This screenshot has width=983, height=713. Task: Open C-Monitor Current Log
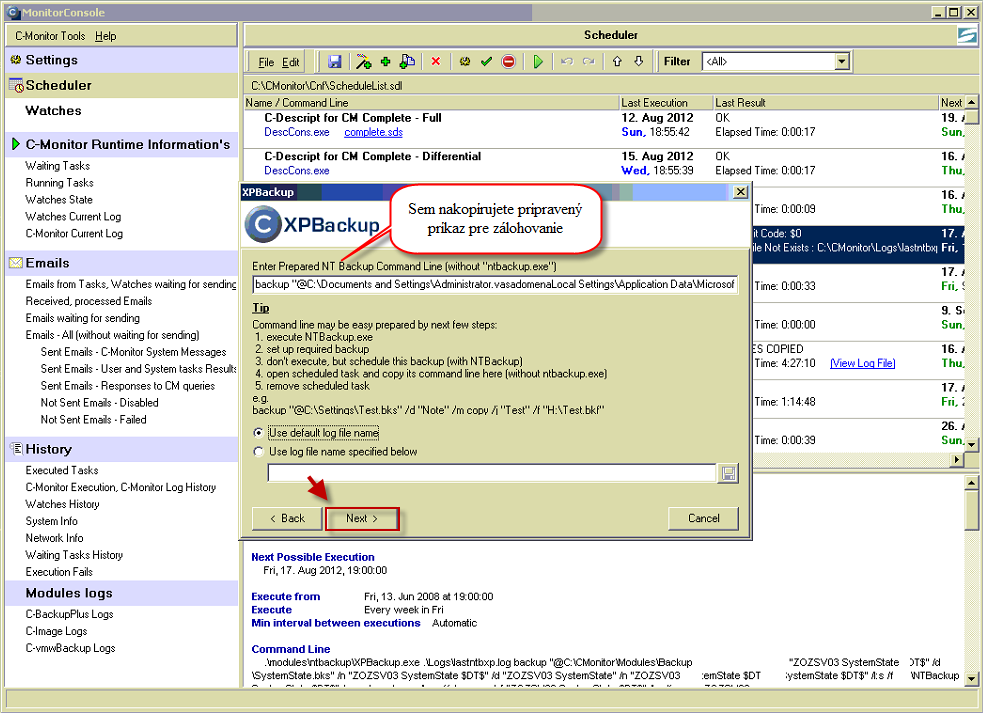point(74,233)
